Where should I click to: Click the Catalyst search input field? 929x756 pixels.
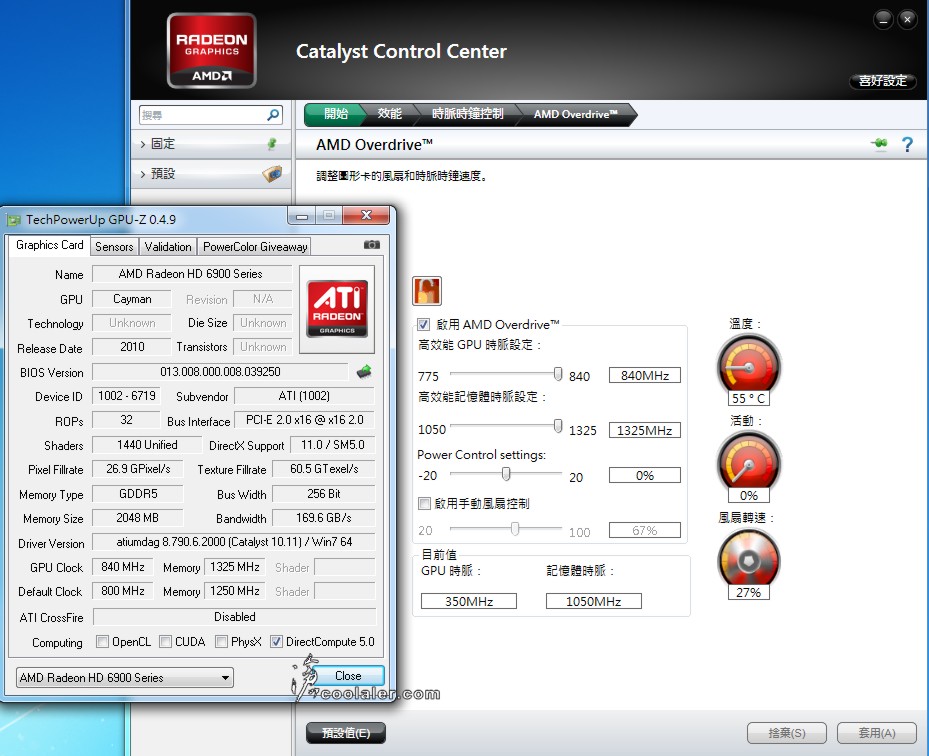click(x=203, y=115)
